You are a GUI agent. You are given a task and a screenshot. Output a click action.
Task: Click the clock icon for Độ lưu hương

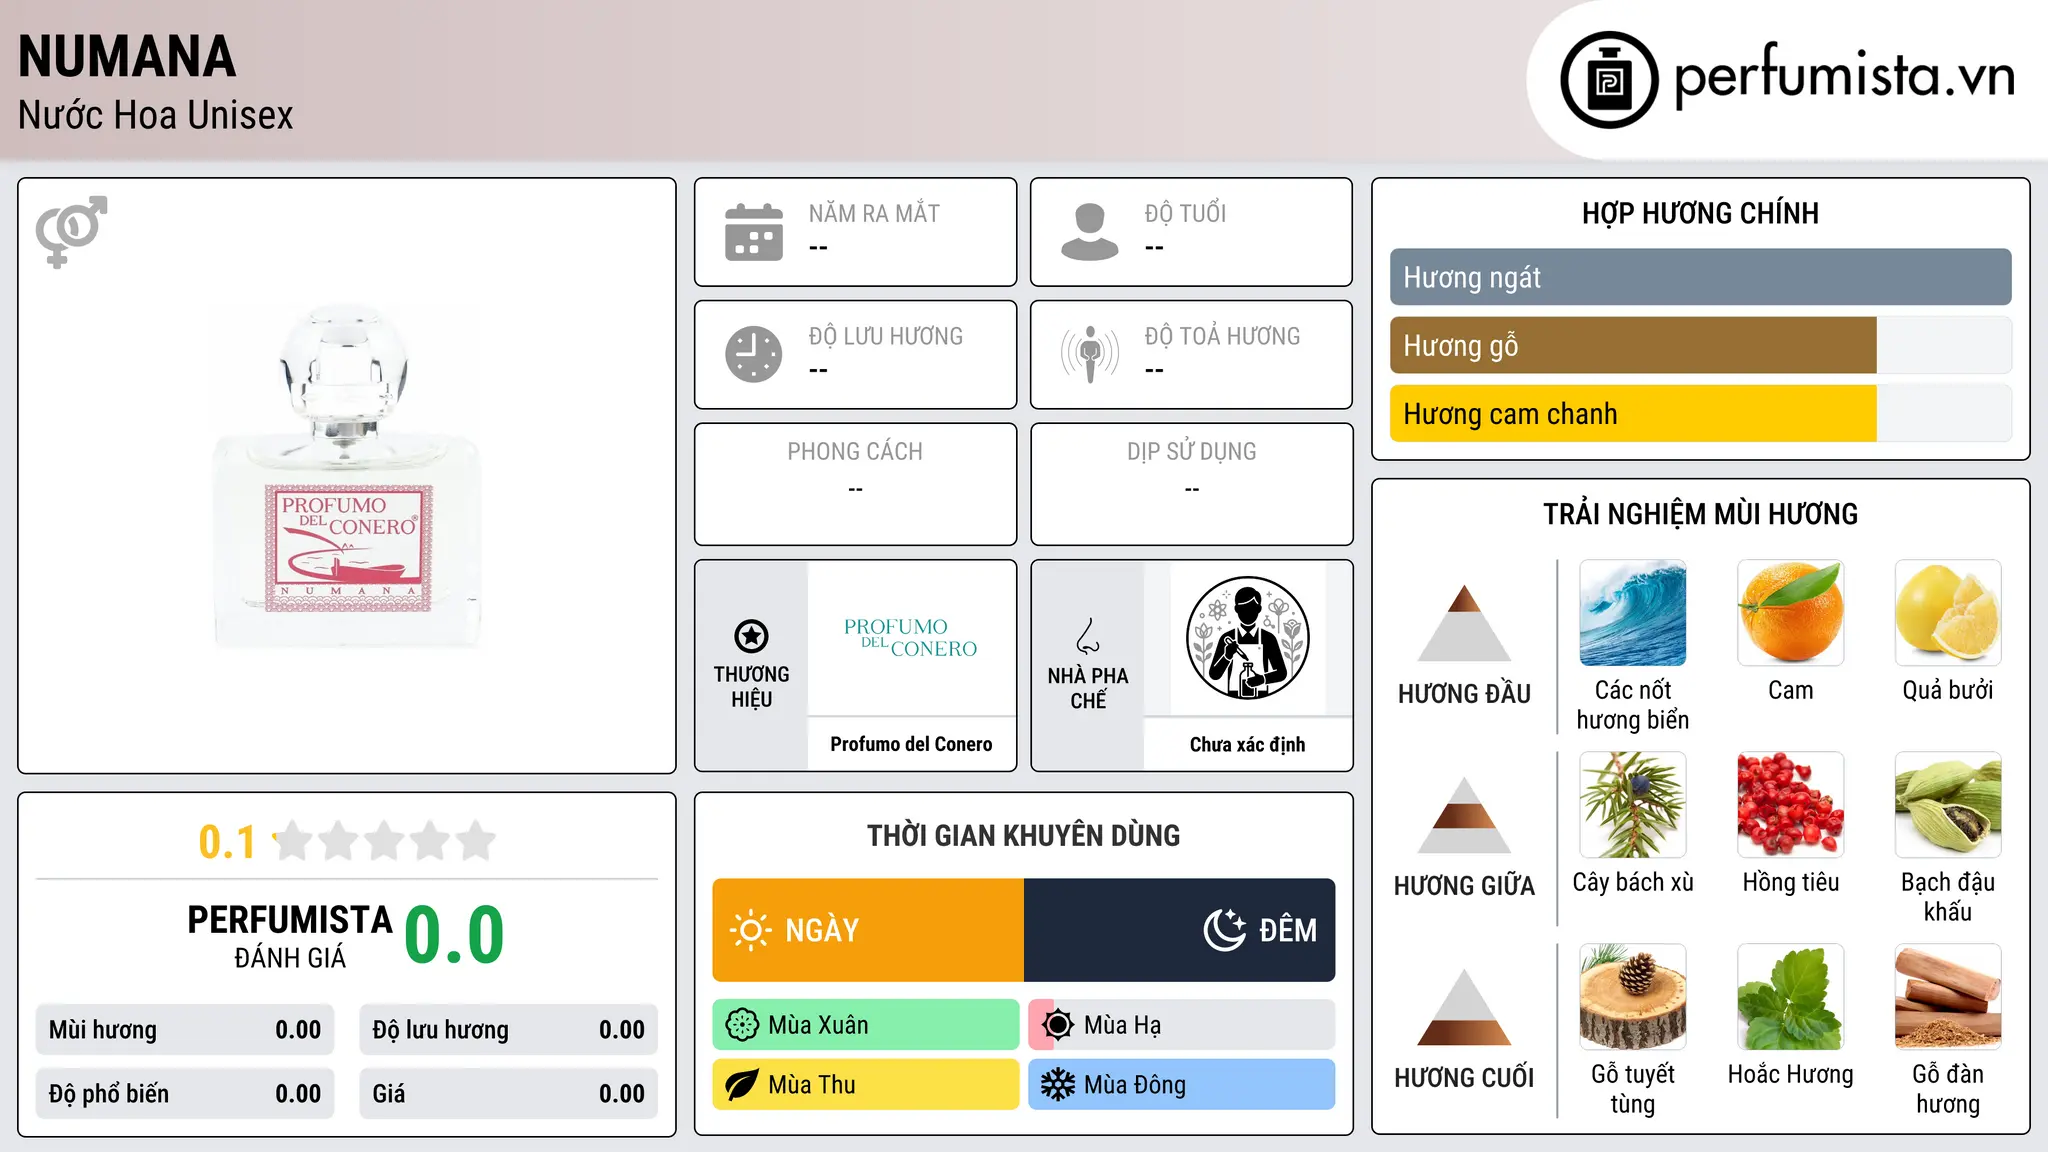[x=754, y=354]
